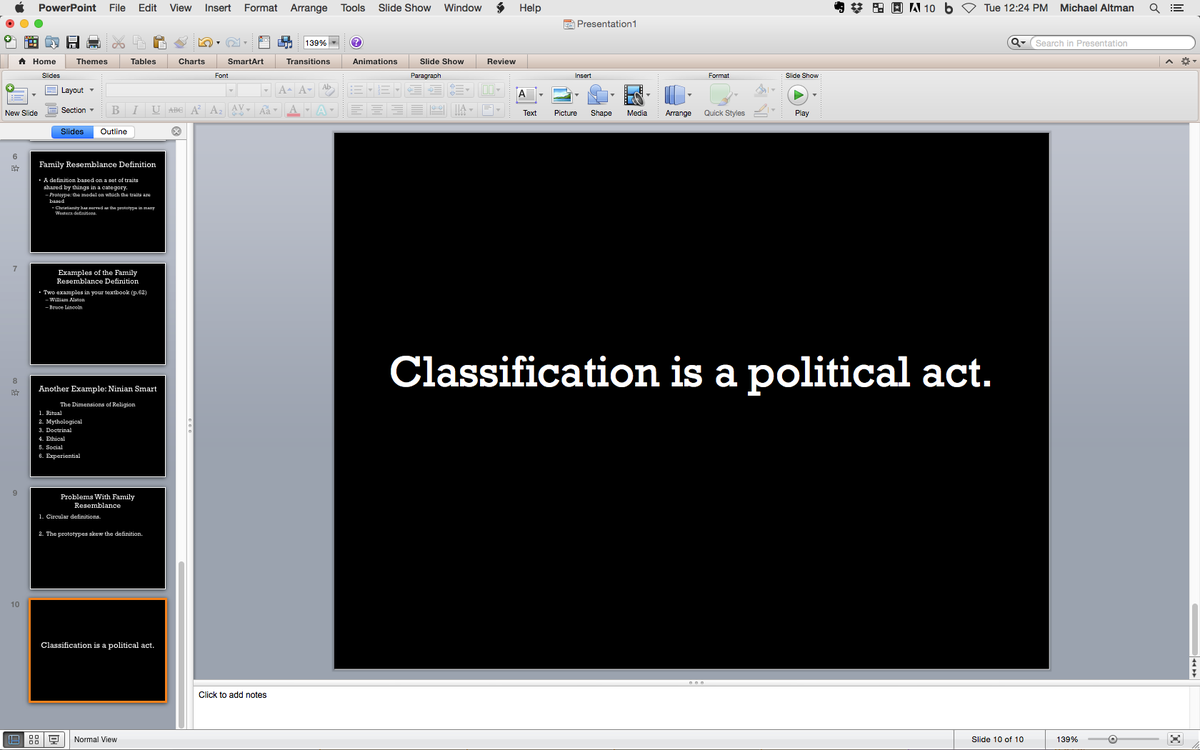This screenshot has height=750, width=1200.
Task: Switch to the SmartArt ribbon tab
Action: 245,61
